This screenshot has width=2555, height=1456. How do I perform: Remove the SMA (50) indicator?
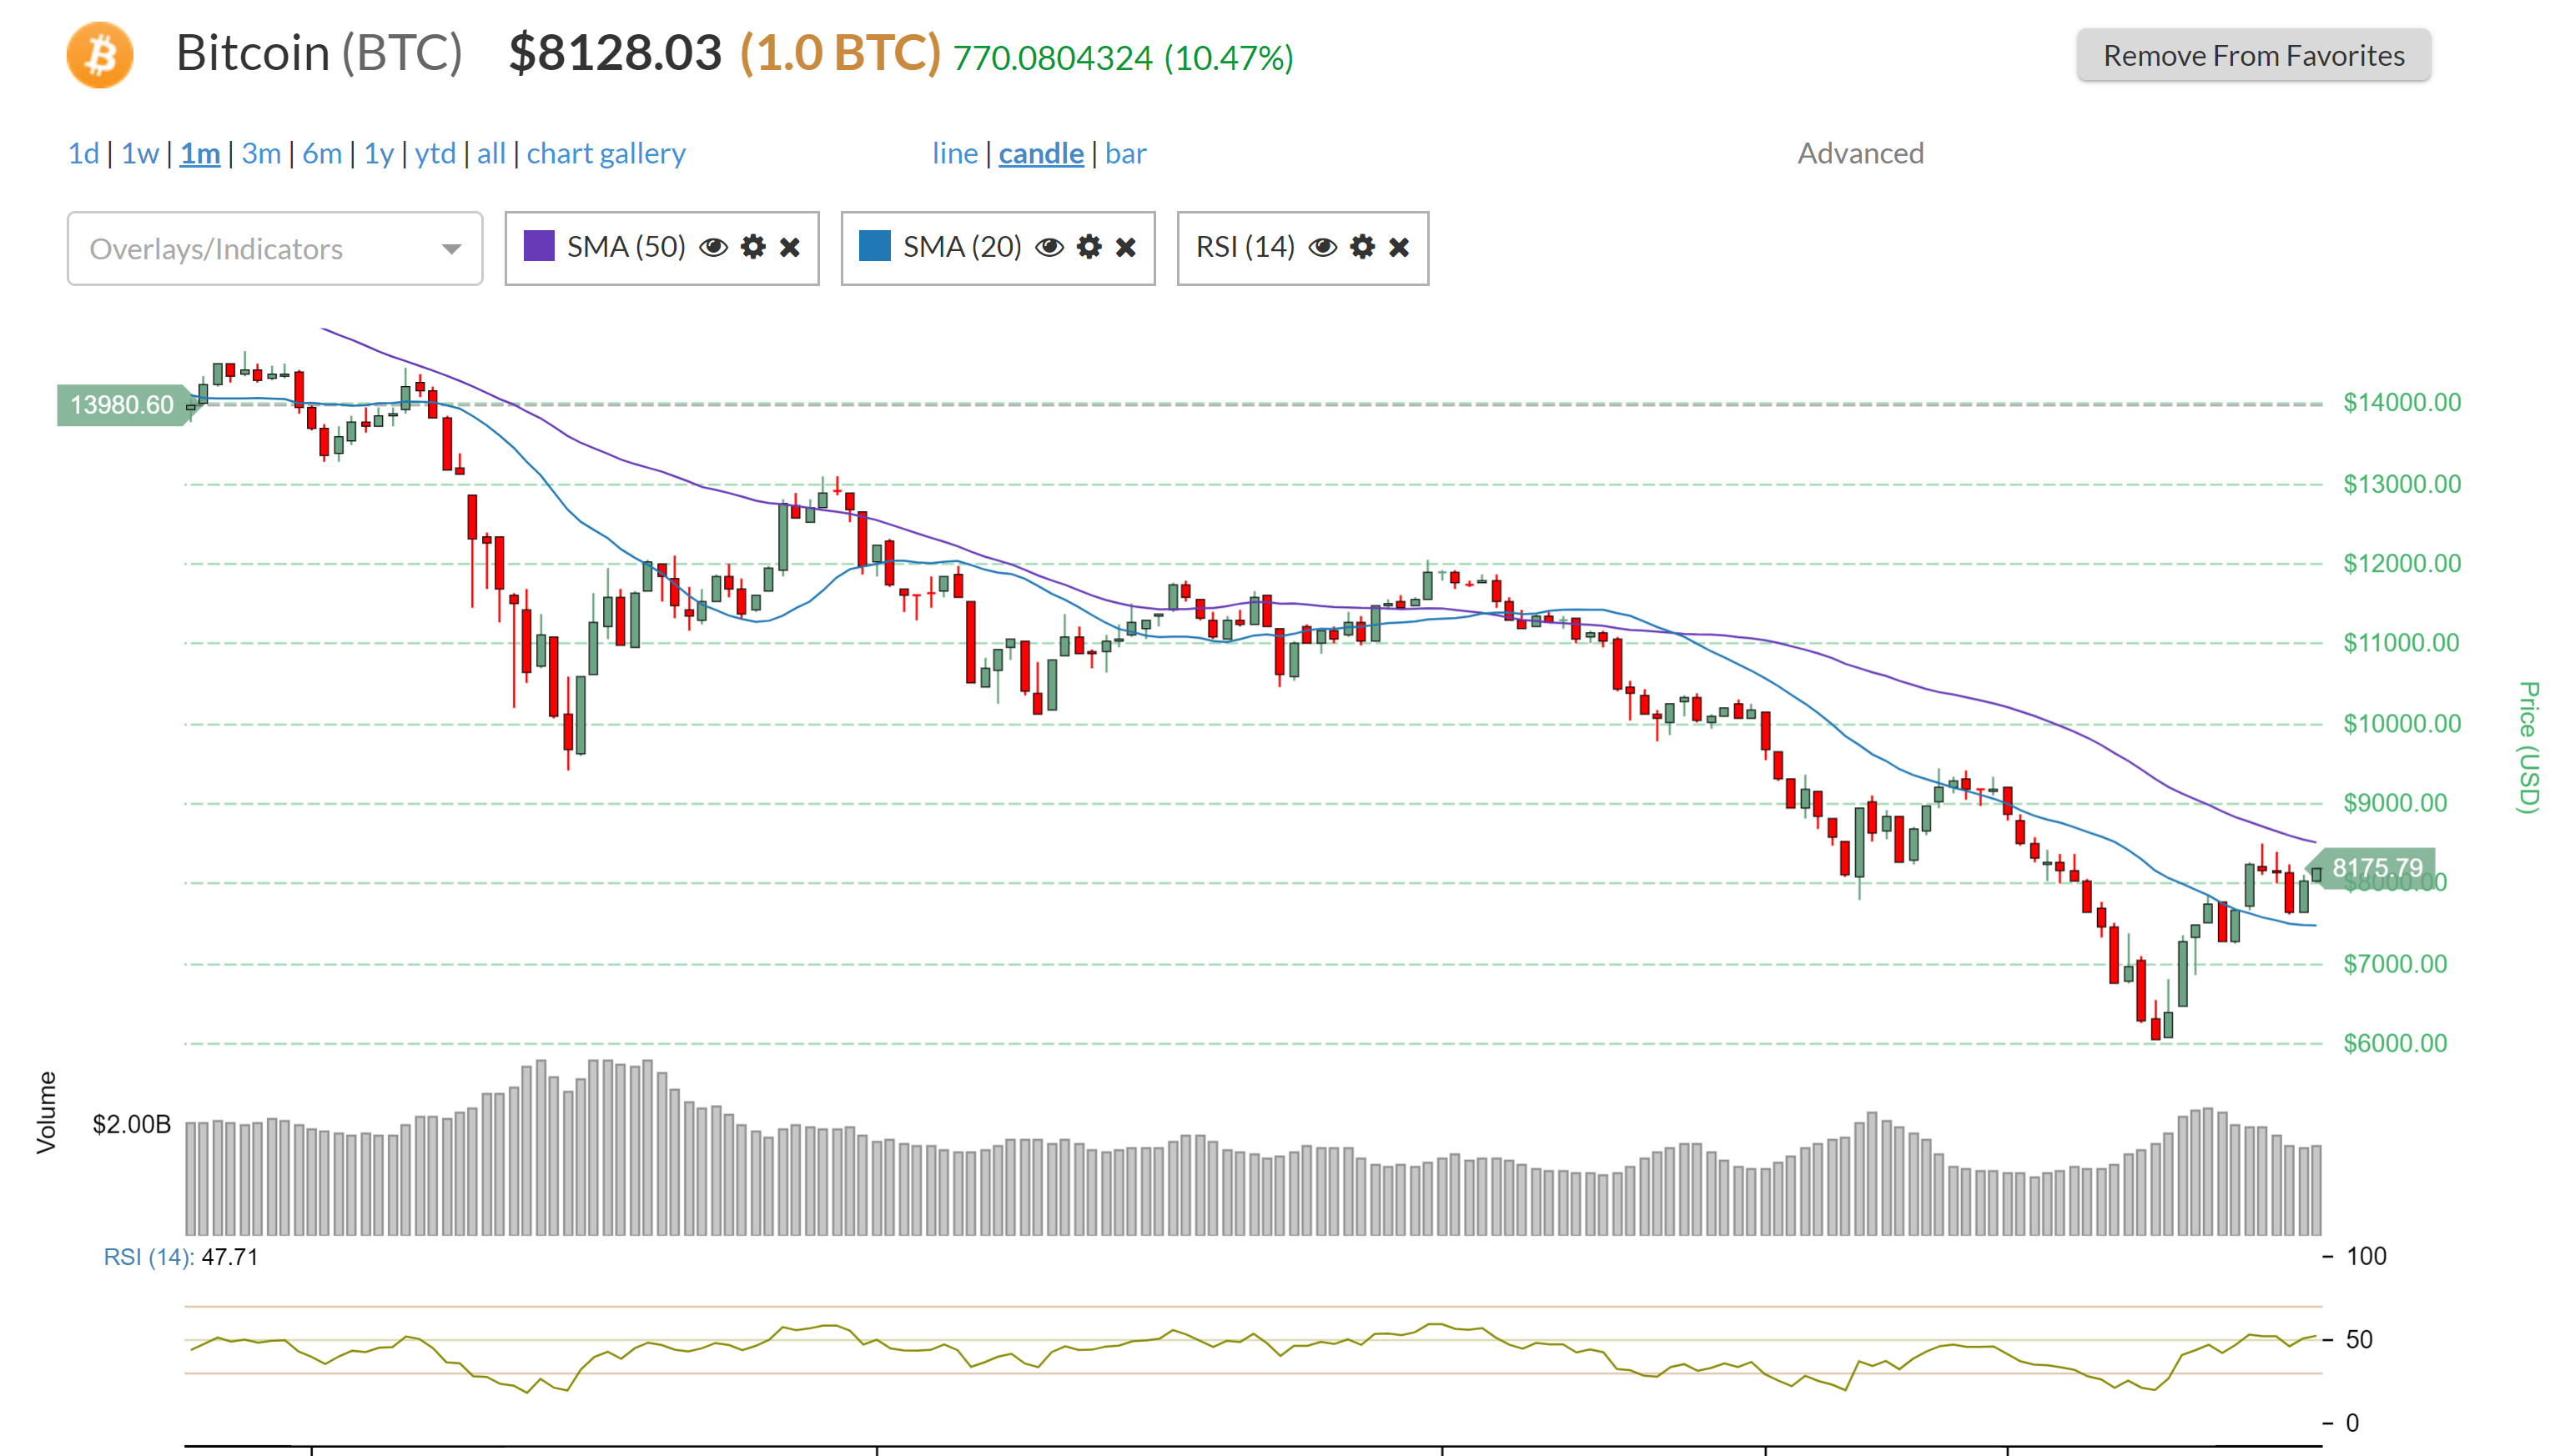[x=790, y=248]
